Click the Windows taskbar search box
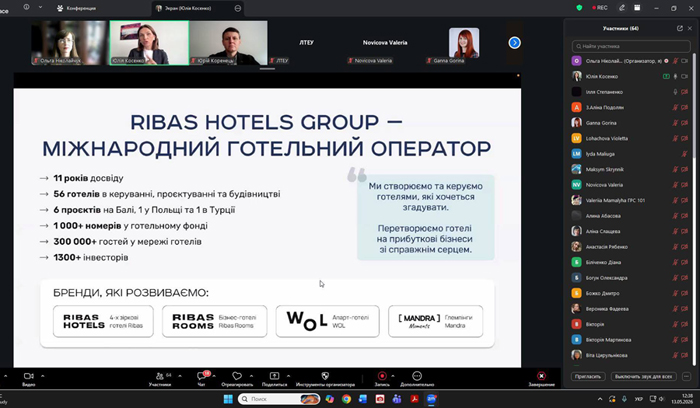This screenshot has height=408, width=700. [x=279, y=399]
